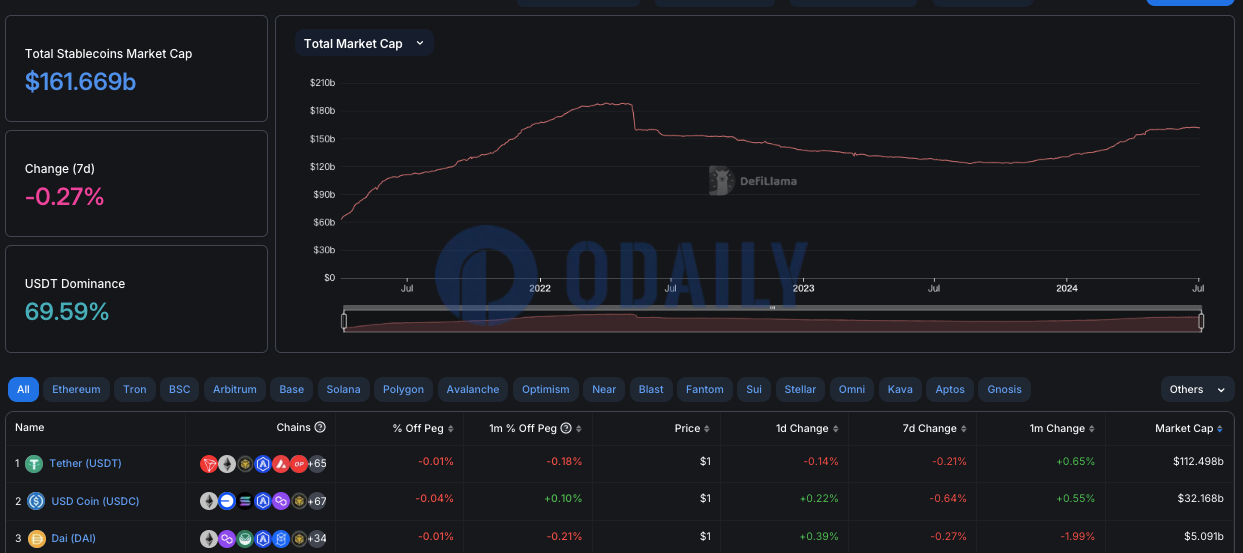This screenshot has width=1243, height=553.
Task: Click the -0.27% 7d change value
Action: (64, 197)
